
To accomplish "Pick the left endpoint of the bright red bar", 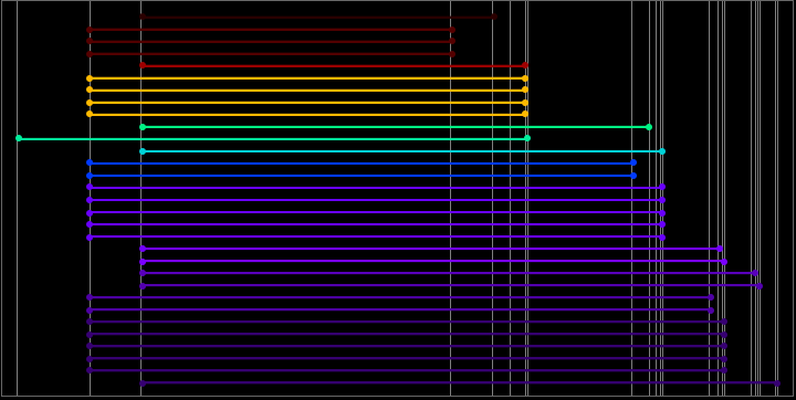I will tap(142, 65).
